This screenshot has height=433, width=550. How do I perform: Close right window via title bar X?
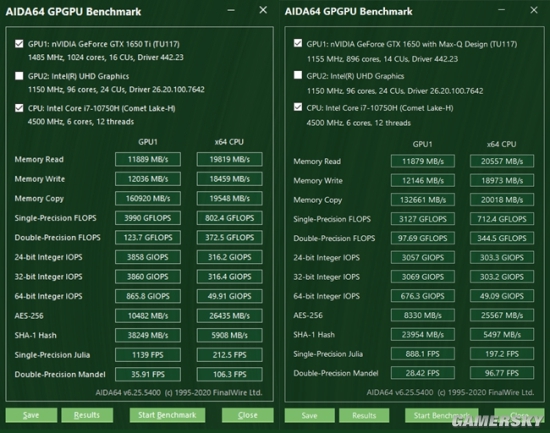534,10
